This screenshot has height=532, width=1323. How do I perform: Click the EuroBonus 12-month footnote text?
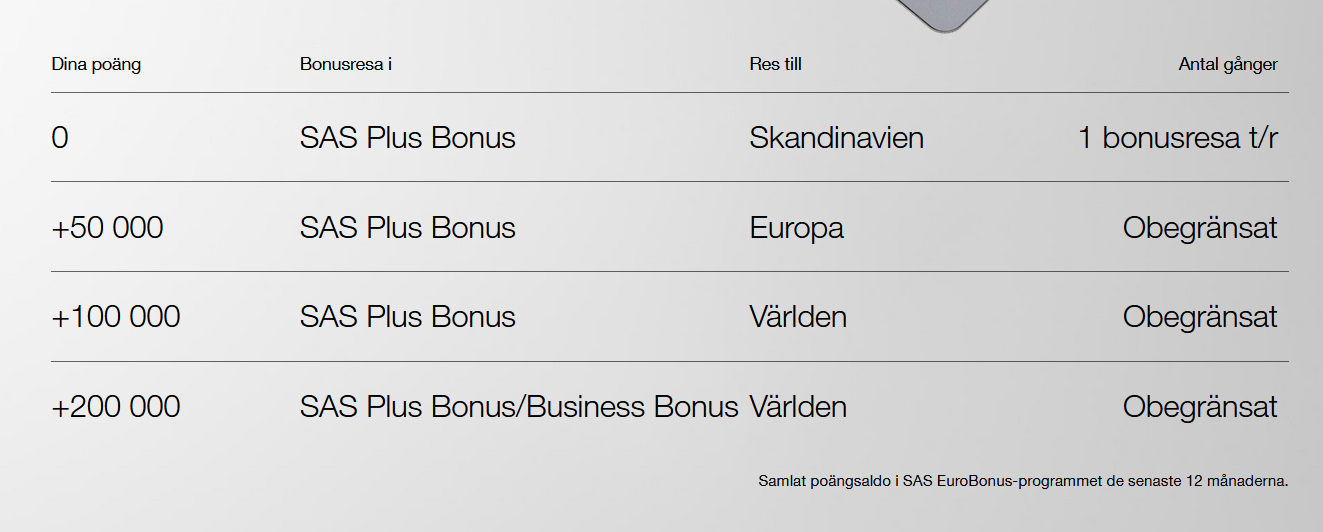[1023, 481]
